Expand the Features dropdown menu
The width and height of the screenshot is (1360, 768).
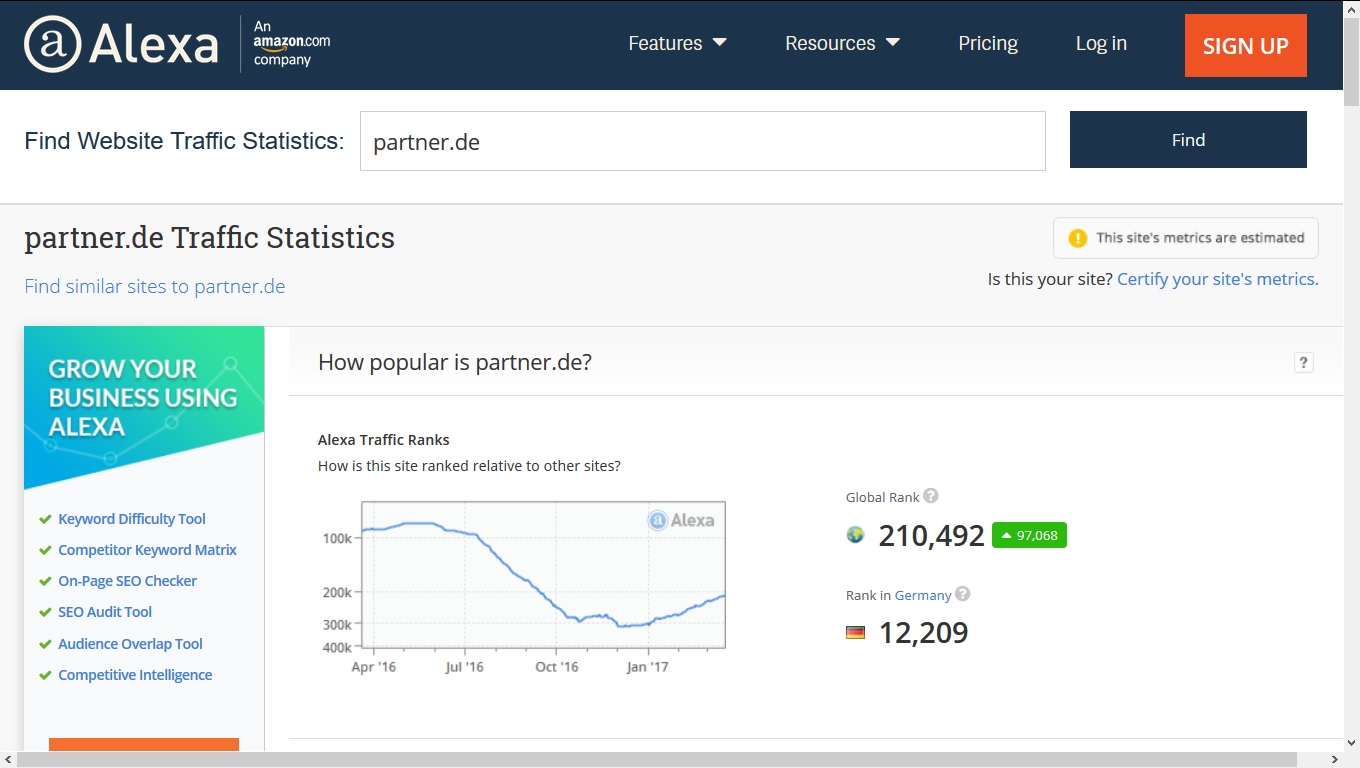tap(677, 43)
